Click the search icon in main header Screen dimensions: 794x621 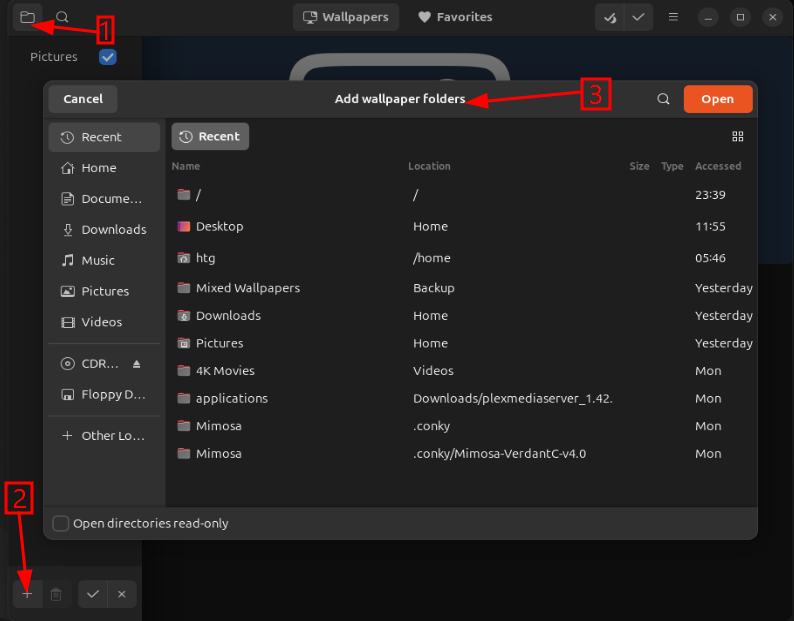[x=62, y=17]
